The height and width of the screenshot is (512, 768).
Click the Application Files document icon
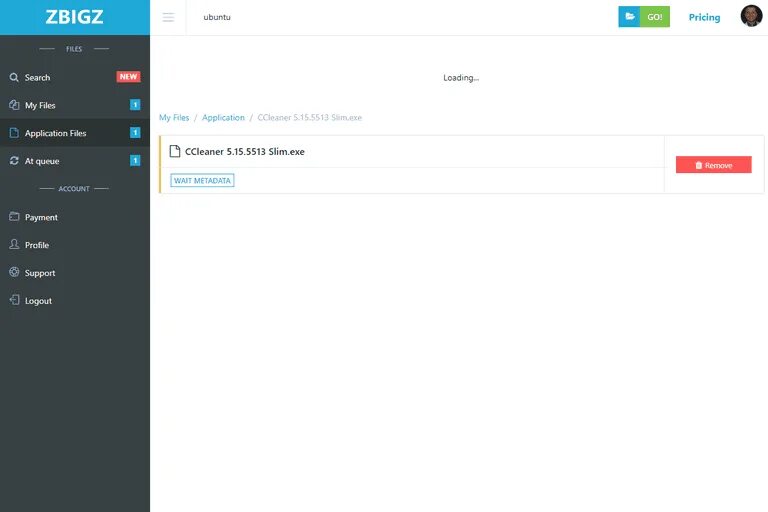[x=14, y=133]
